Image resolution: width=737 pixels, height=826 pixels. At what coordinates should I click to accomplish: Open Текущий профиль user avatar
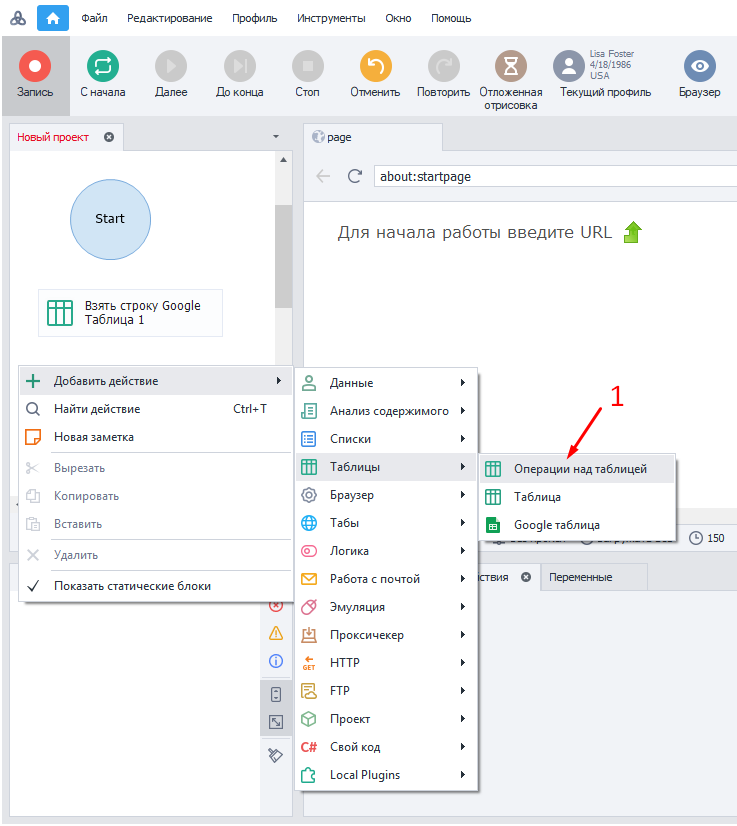pos(569,67)
